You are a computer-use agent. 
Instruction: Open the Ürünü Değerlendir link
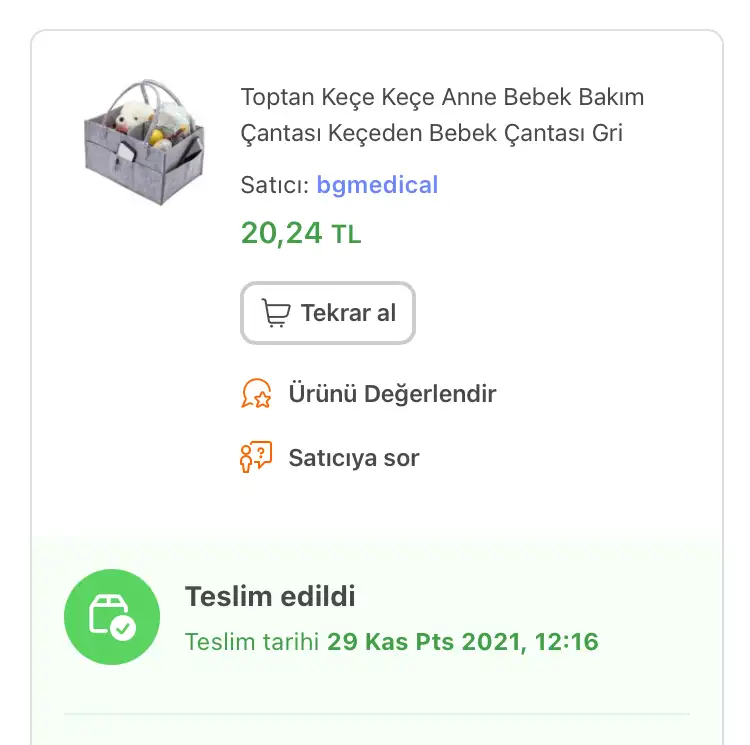[392, 394]
